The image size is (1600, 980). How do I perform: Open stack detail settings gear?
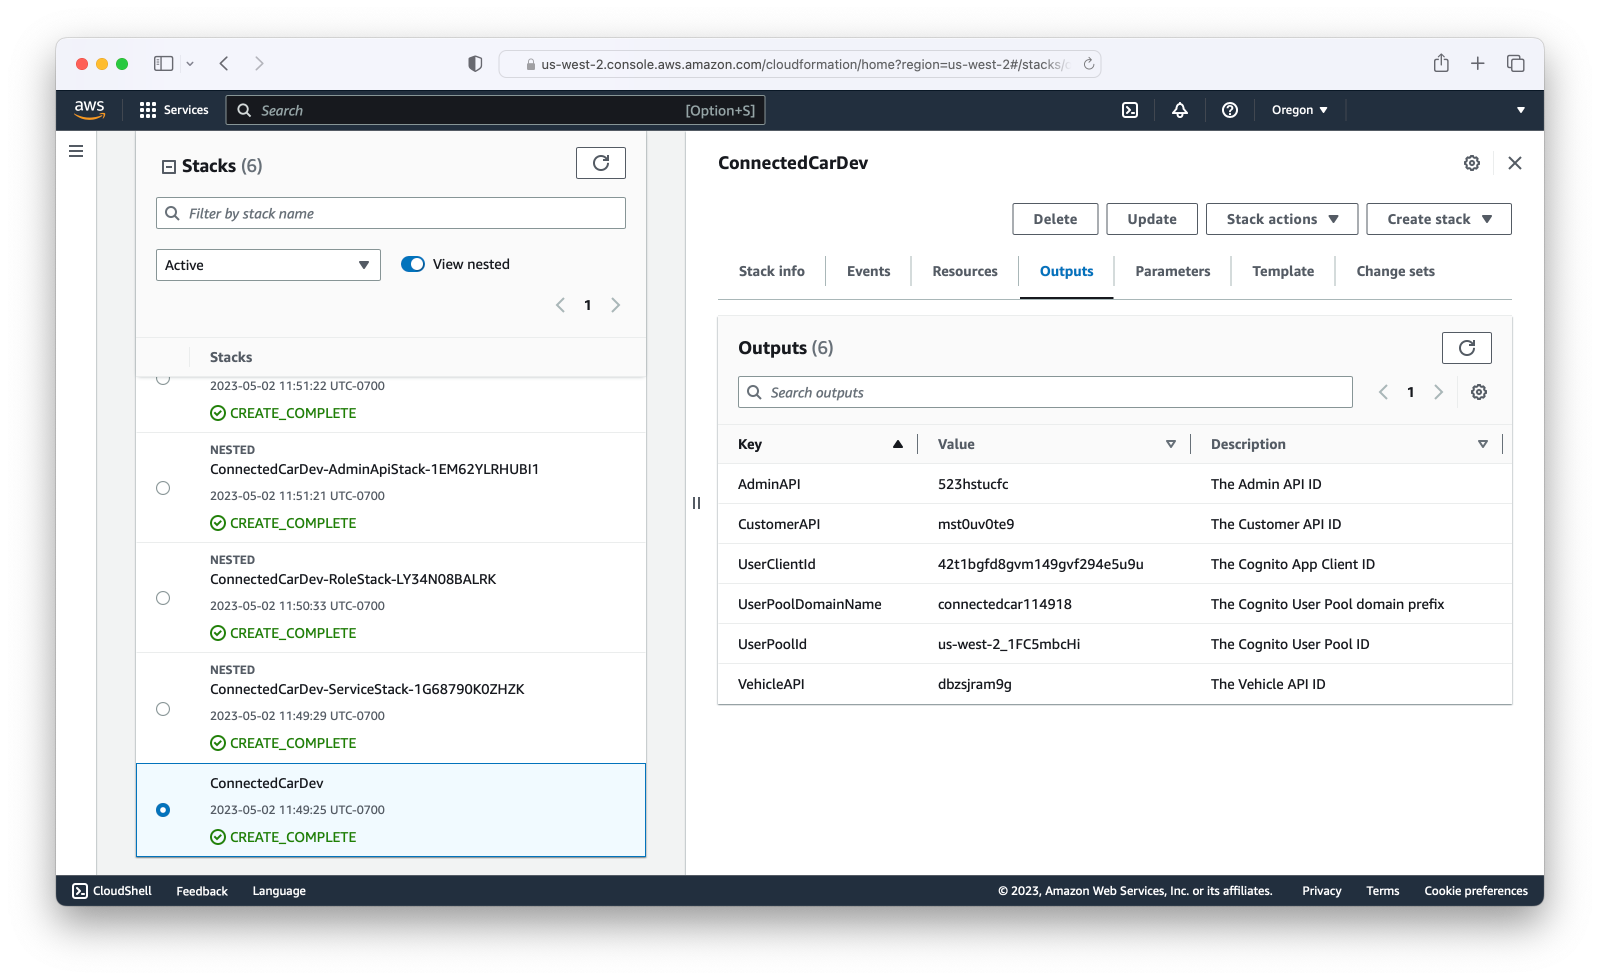click(1472, 163)
